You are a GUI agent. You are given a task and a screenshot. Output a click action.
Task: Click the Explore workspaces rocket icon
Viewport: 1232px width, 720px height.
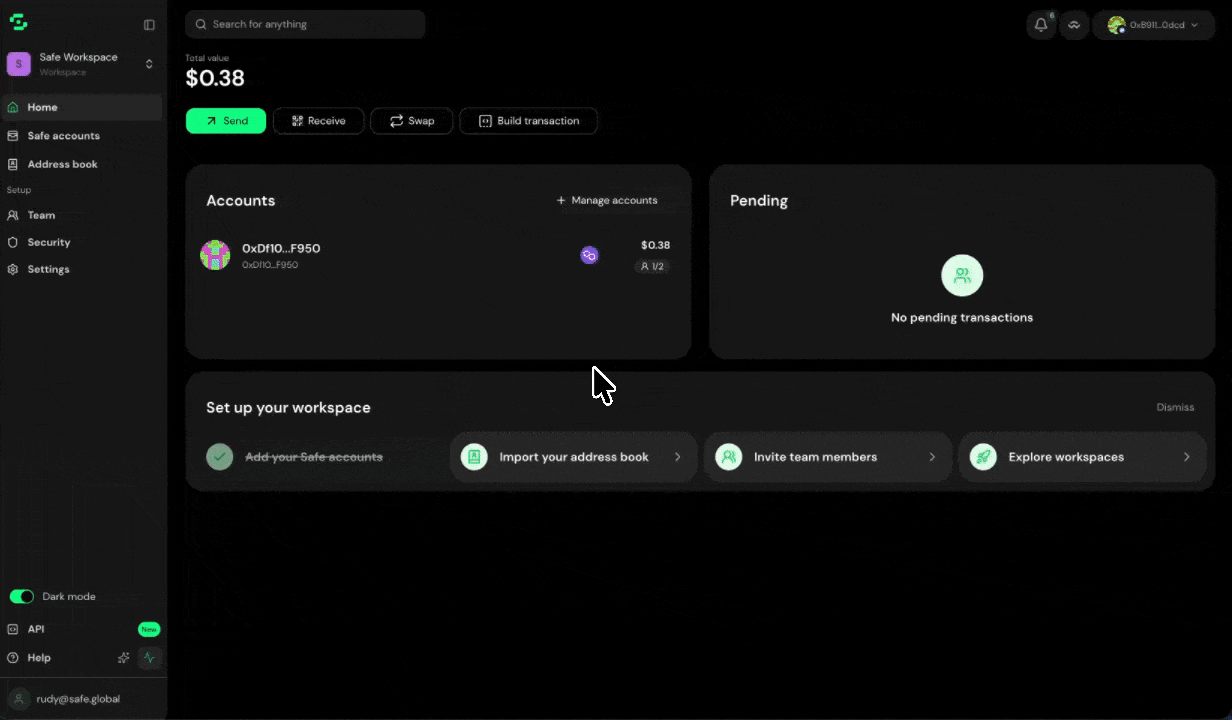coord(983,457)
